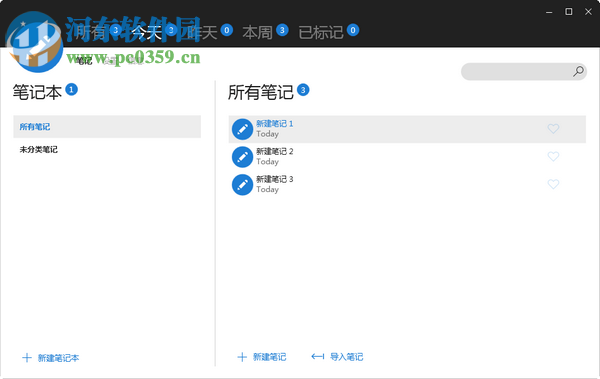Image resolution: width=600 pixels, height=379 pixels.
Task: Select 所有笔记 notebook in sidebar
Action: (107, 127)
